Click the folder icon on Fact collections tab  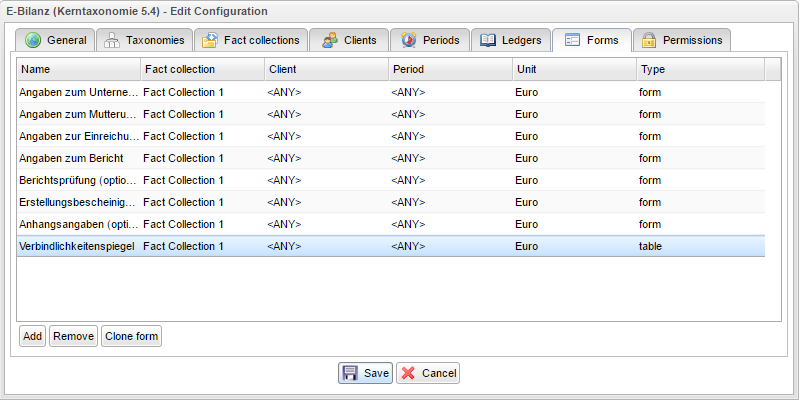point(210,40)
